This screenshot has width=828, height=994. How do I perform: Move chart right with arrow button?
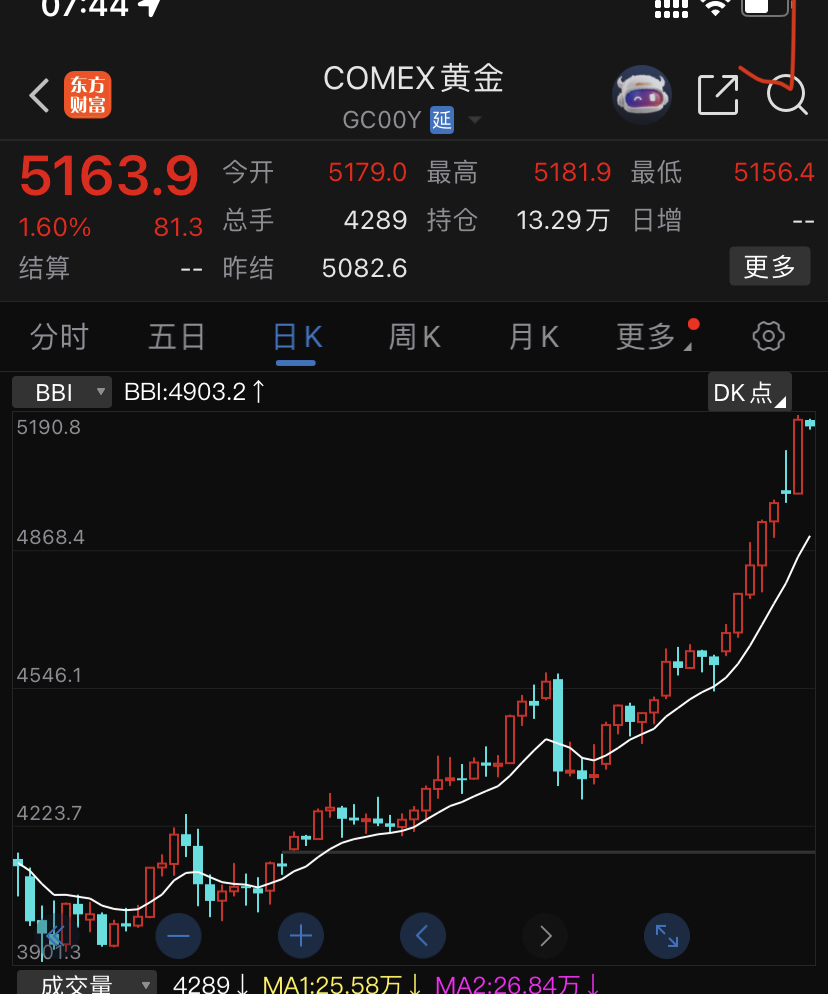545,936
